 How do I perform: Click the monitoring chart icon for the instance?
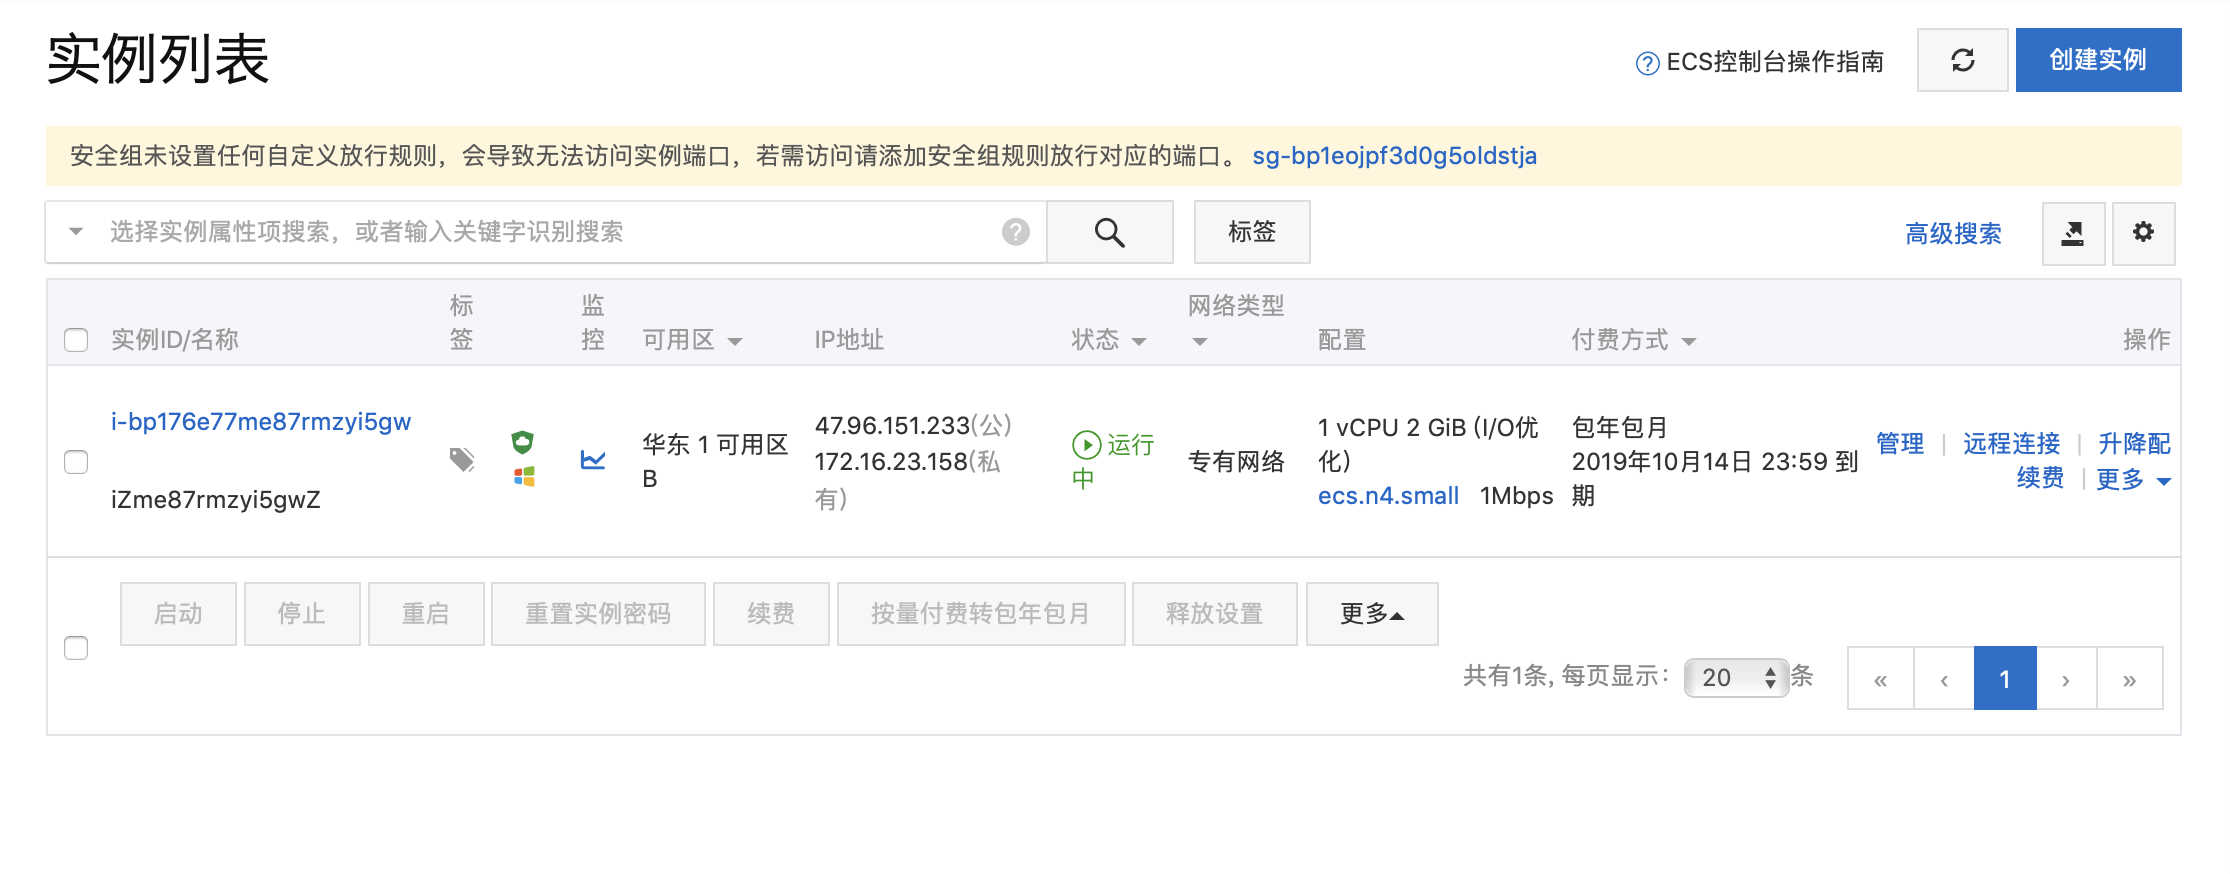(592, 461)
